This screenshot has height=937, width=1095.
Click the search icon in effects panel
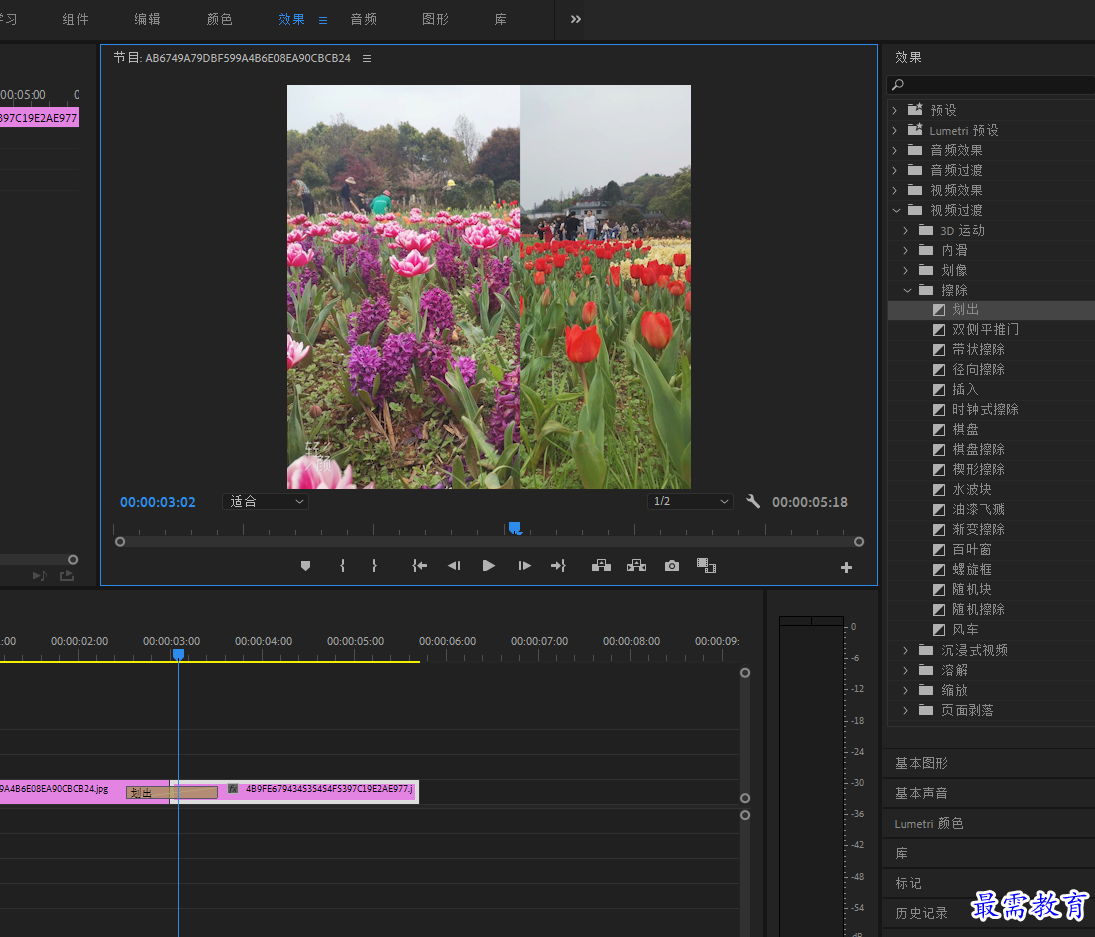tap(898, 84)
